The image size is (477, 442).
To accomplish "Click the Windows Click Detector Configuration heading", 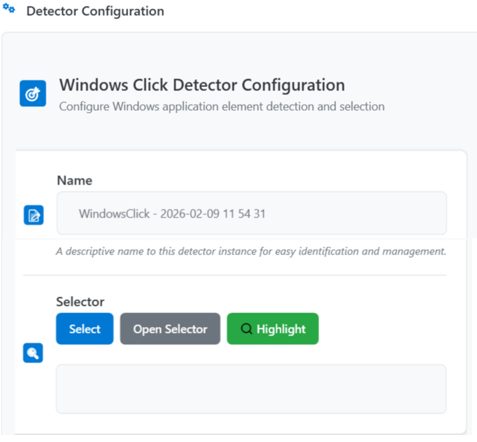I will tap(202, 85).
